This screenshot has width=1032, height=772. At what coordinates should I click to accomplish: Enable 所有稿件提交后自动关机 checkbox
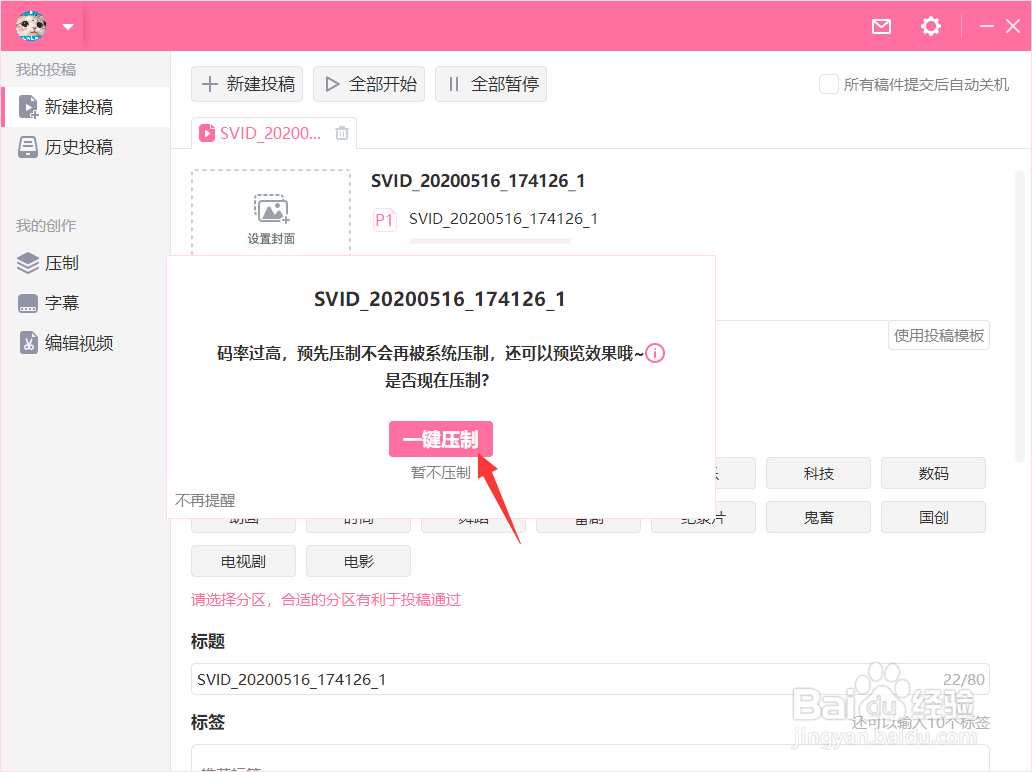[827, 85]
